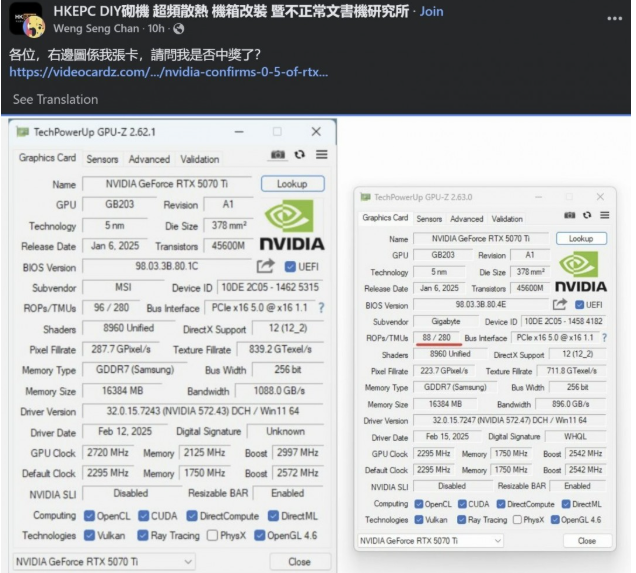Click refresh icon in GPU-Z 2.63.0 window
Screen dimensions: 636x573
(587, 215)
